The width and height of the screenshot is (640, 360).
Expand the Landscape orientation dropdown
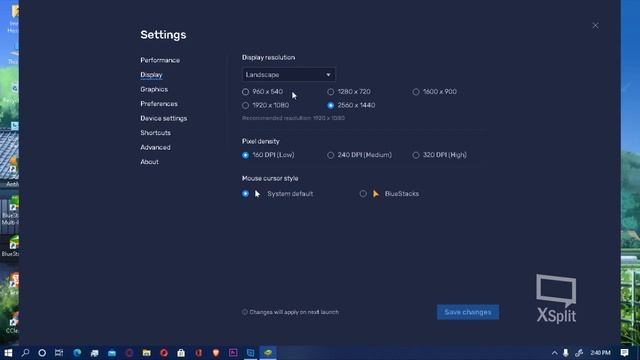point(289,75)
